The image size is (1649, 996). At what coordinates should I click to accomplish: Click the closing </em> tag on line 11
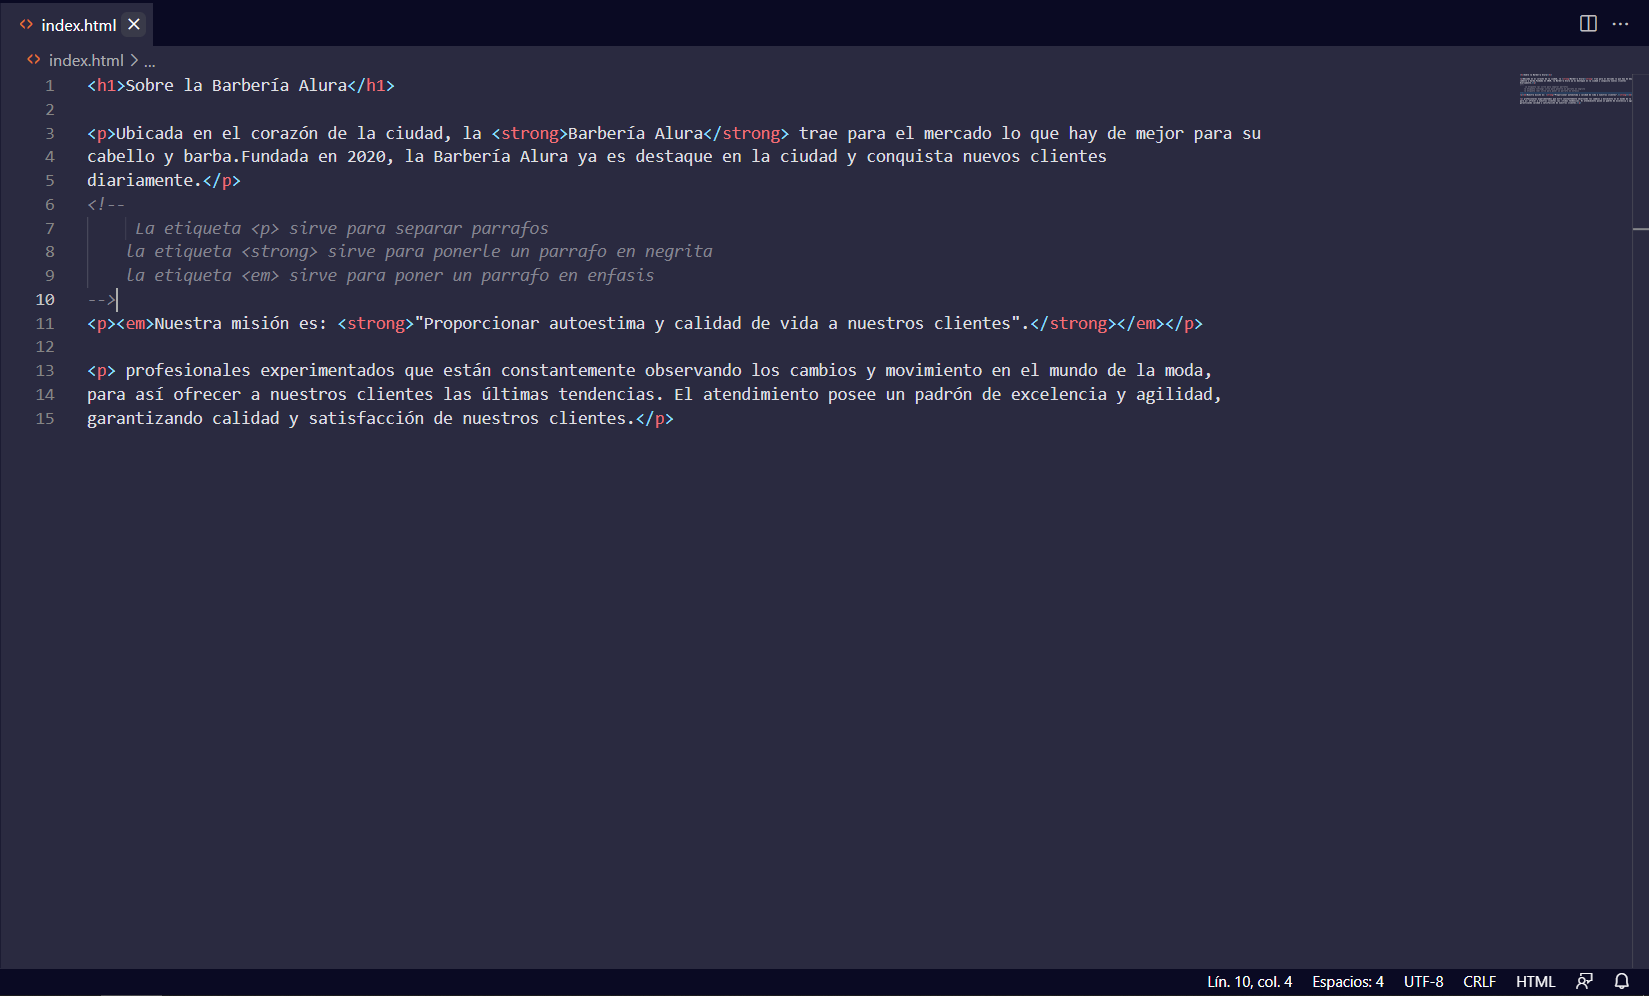tap(1141, 324)
